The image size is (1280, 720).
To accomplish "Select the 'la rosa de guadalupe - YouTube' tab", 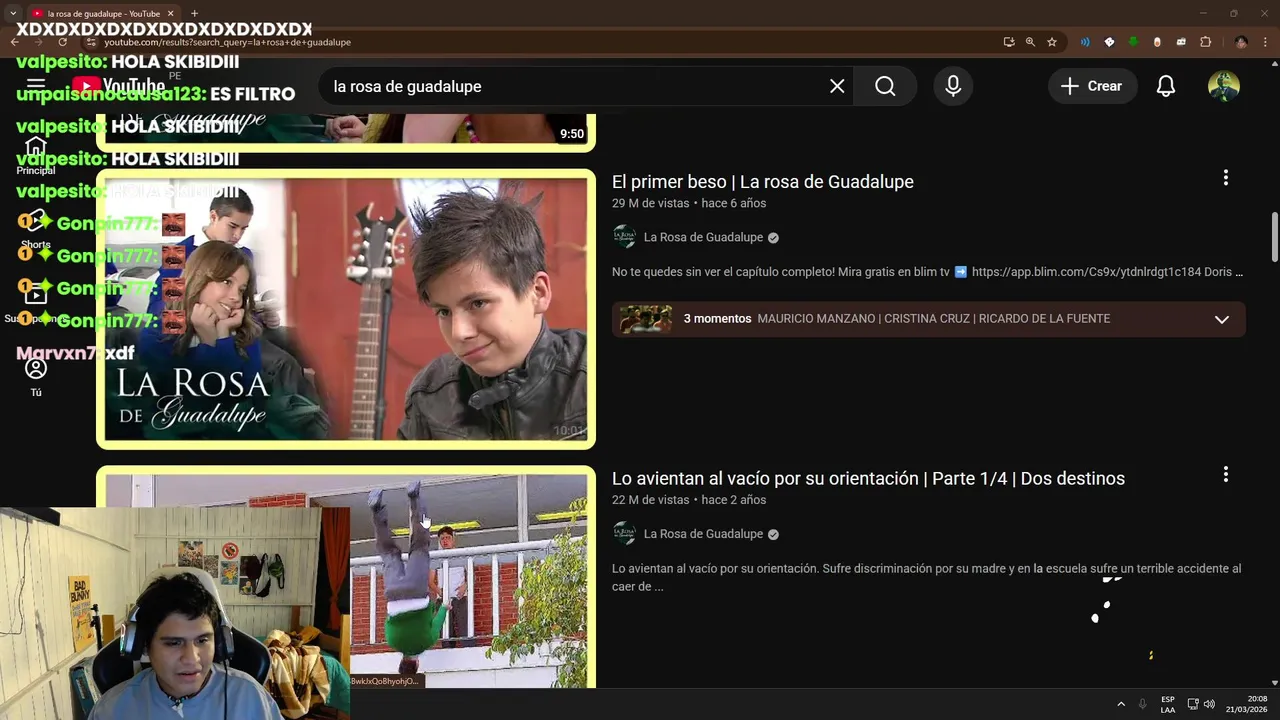I will tap(102, 13).
